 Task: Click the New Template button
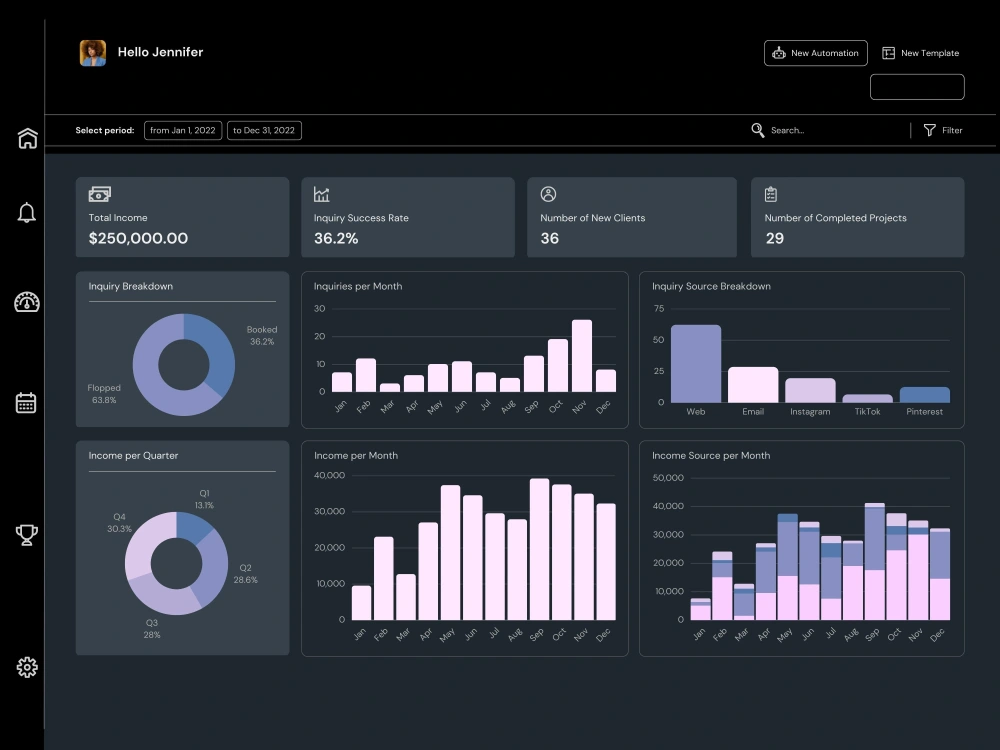921,53
